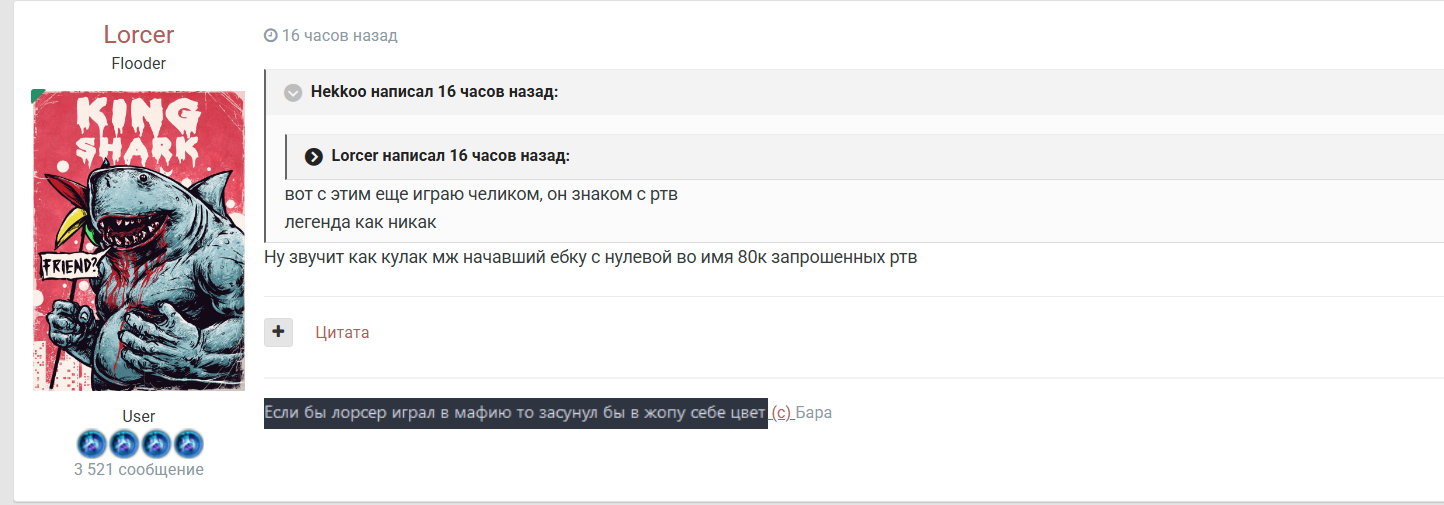
Task: Click the 'Flooder' rank title under username
Action: click(139, 63)
